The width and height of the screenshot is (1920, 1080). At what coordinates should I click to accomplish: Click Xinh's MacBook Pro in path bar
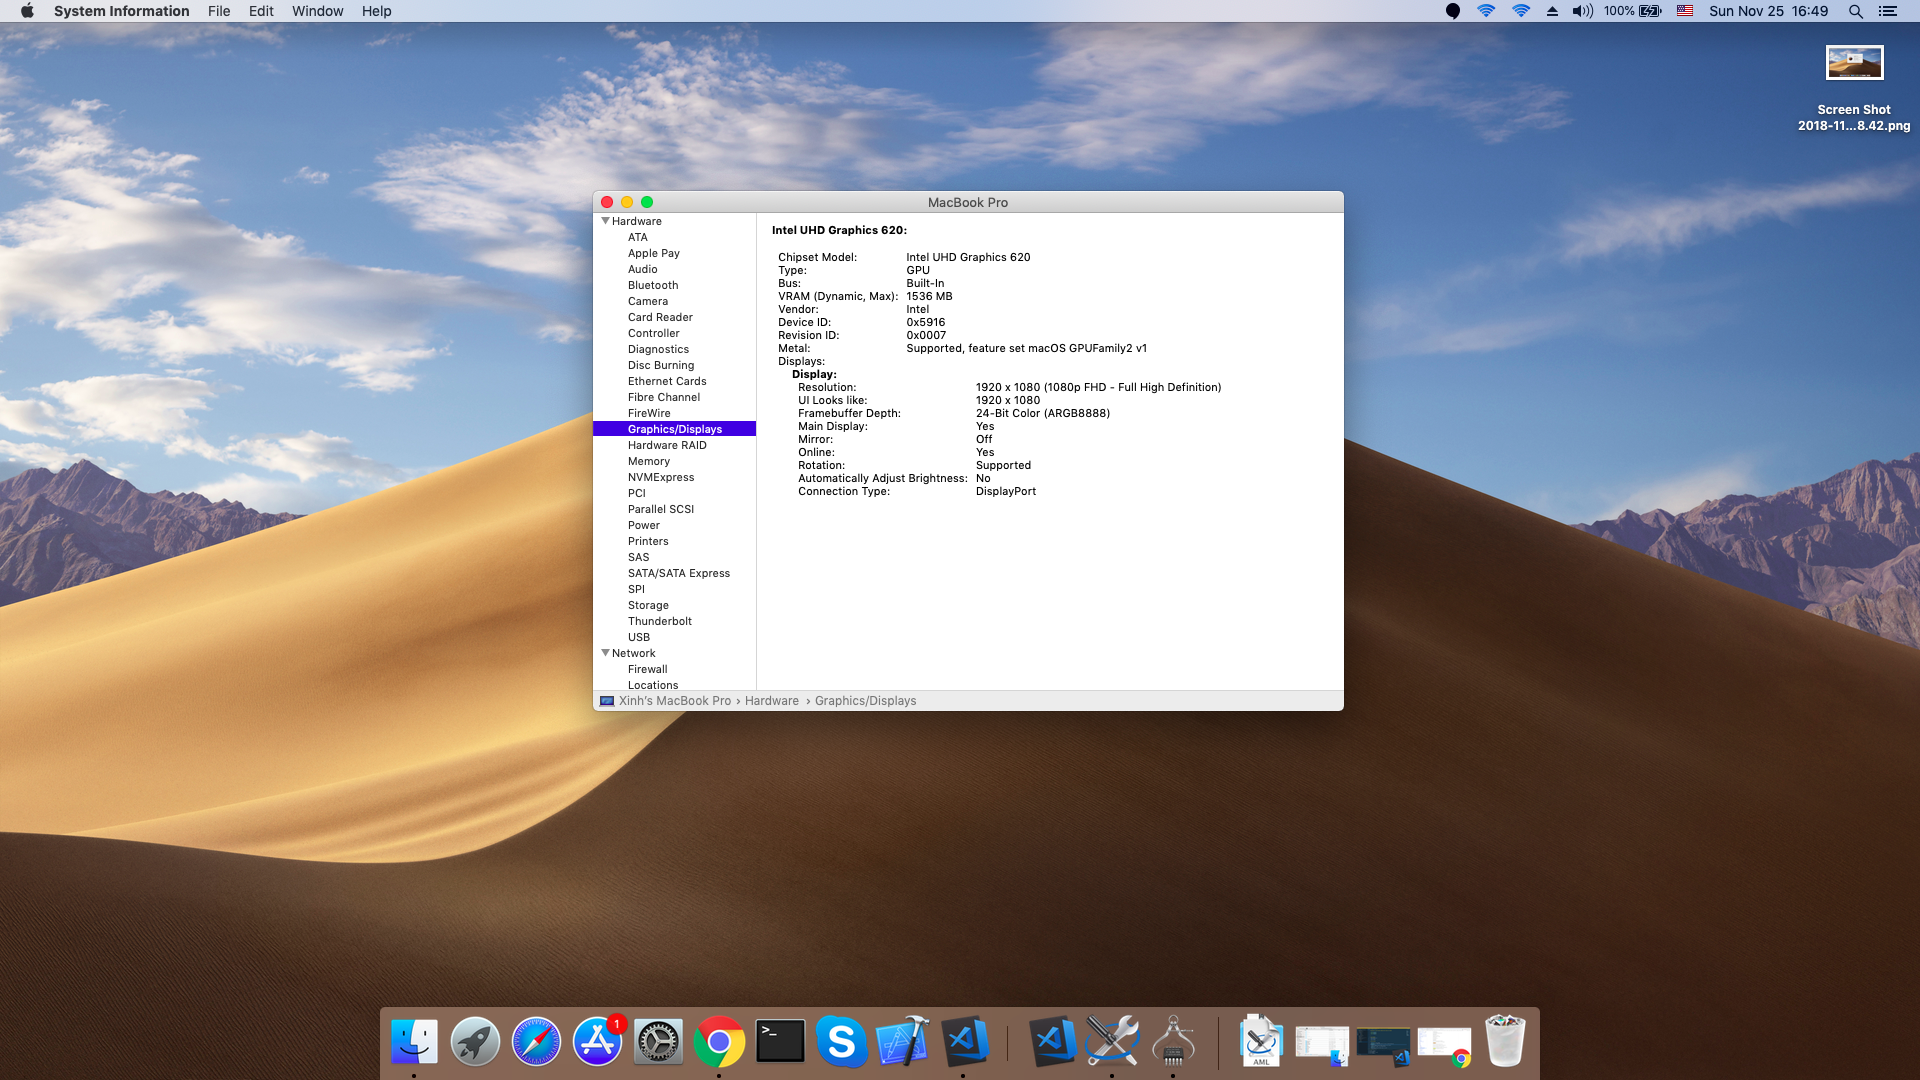674,701
